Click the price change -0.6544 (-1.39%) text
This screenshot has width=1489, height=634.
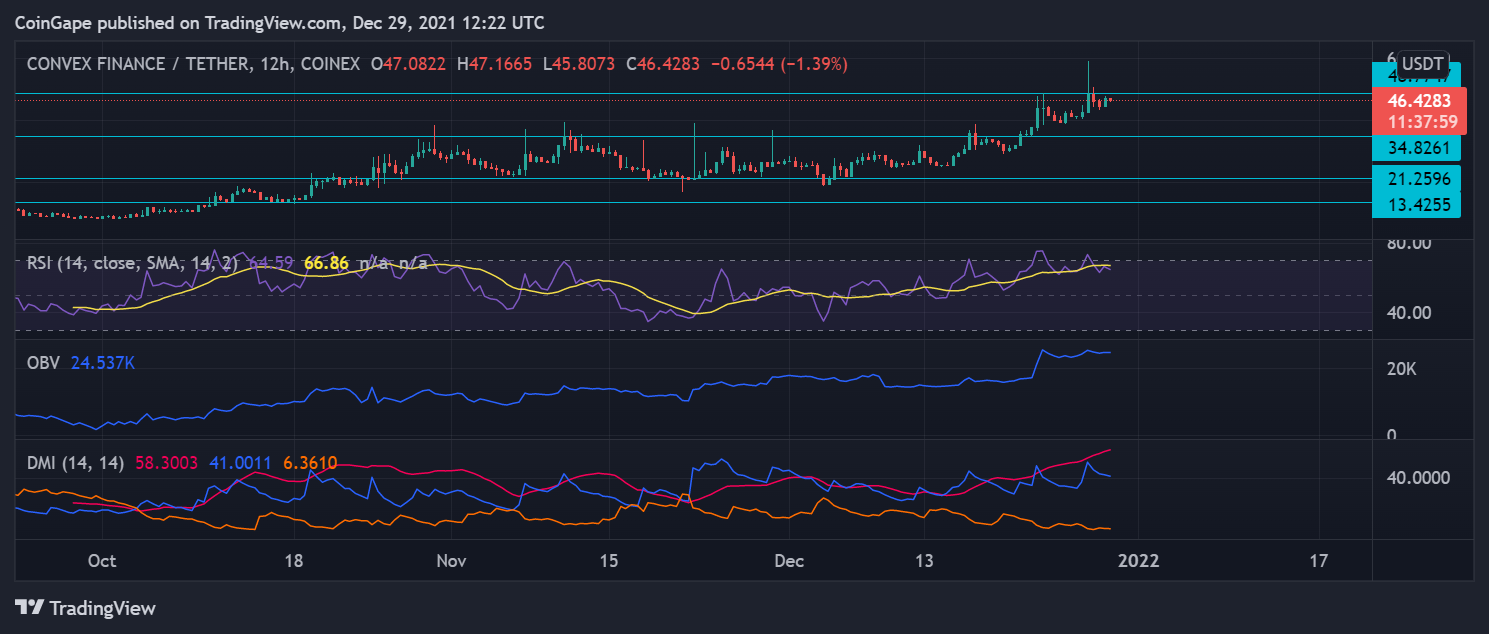coord(779,64)
